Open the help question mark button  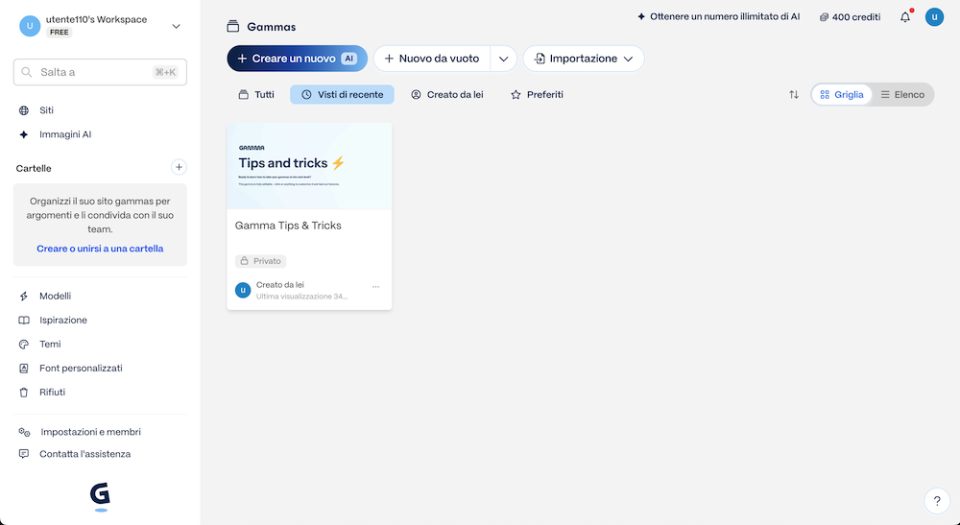point(936,501)
